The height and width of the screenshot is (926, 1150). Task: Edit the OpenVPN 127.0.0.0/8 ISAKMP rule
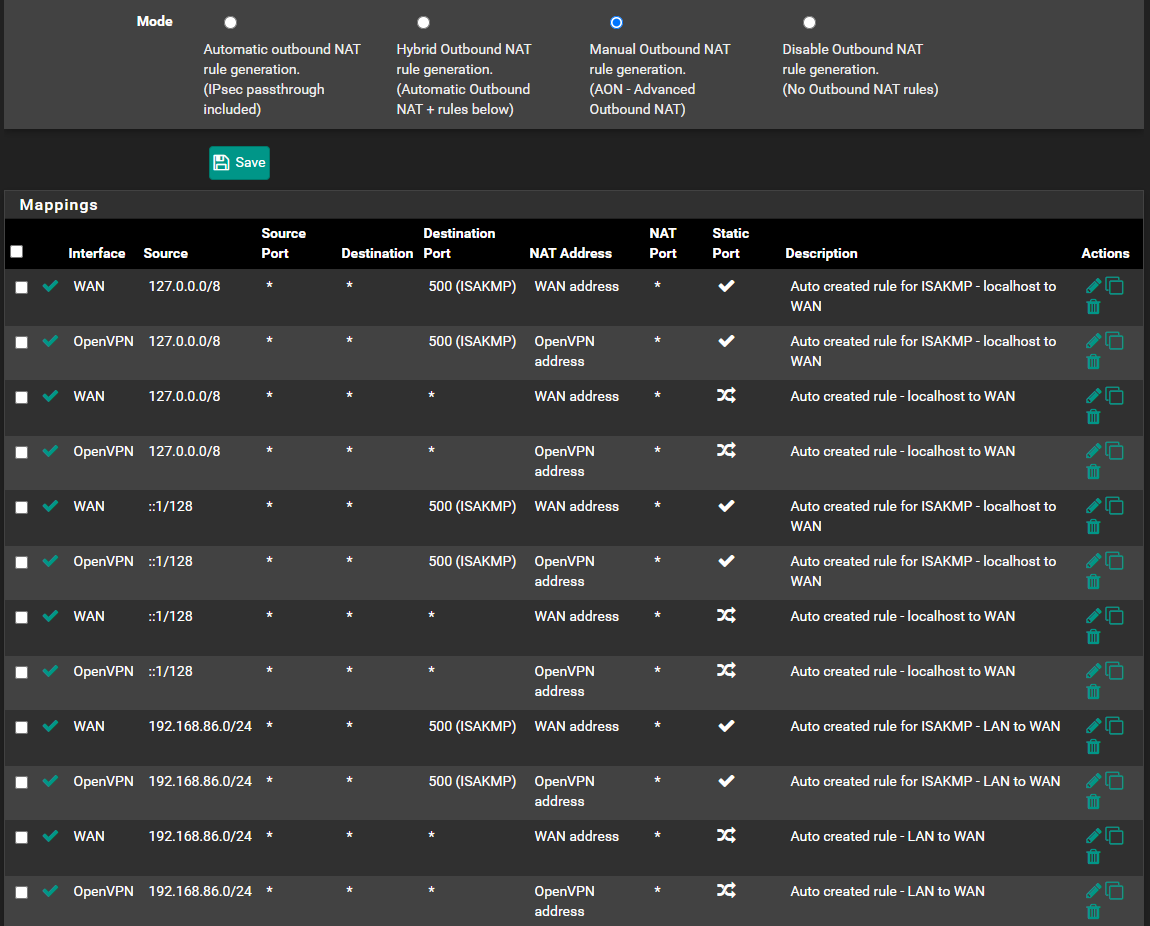click(x=1094, y=341)
